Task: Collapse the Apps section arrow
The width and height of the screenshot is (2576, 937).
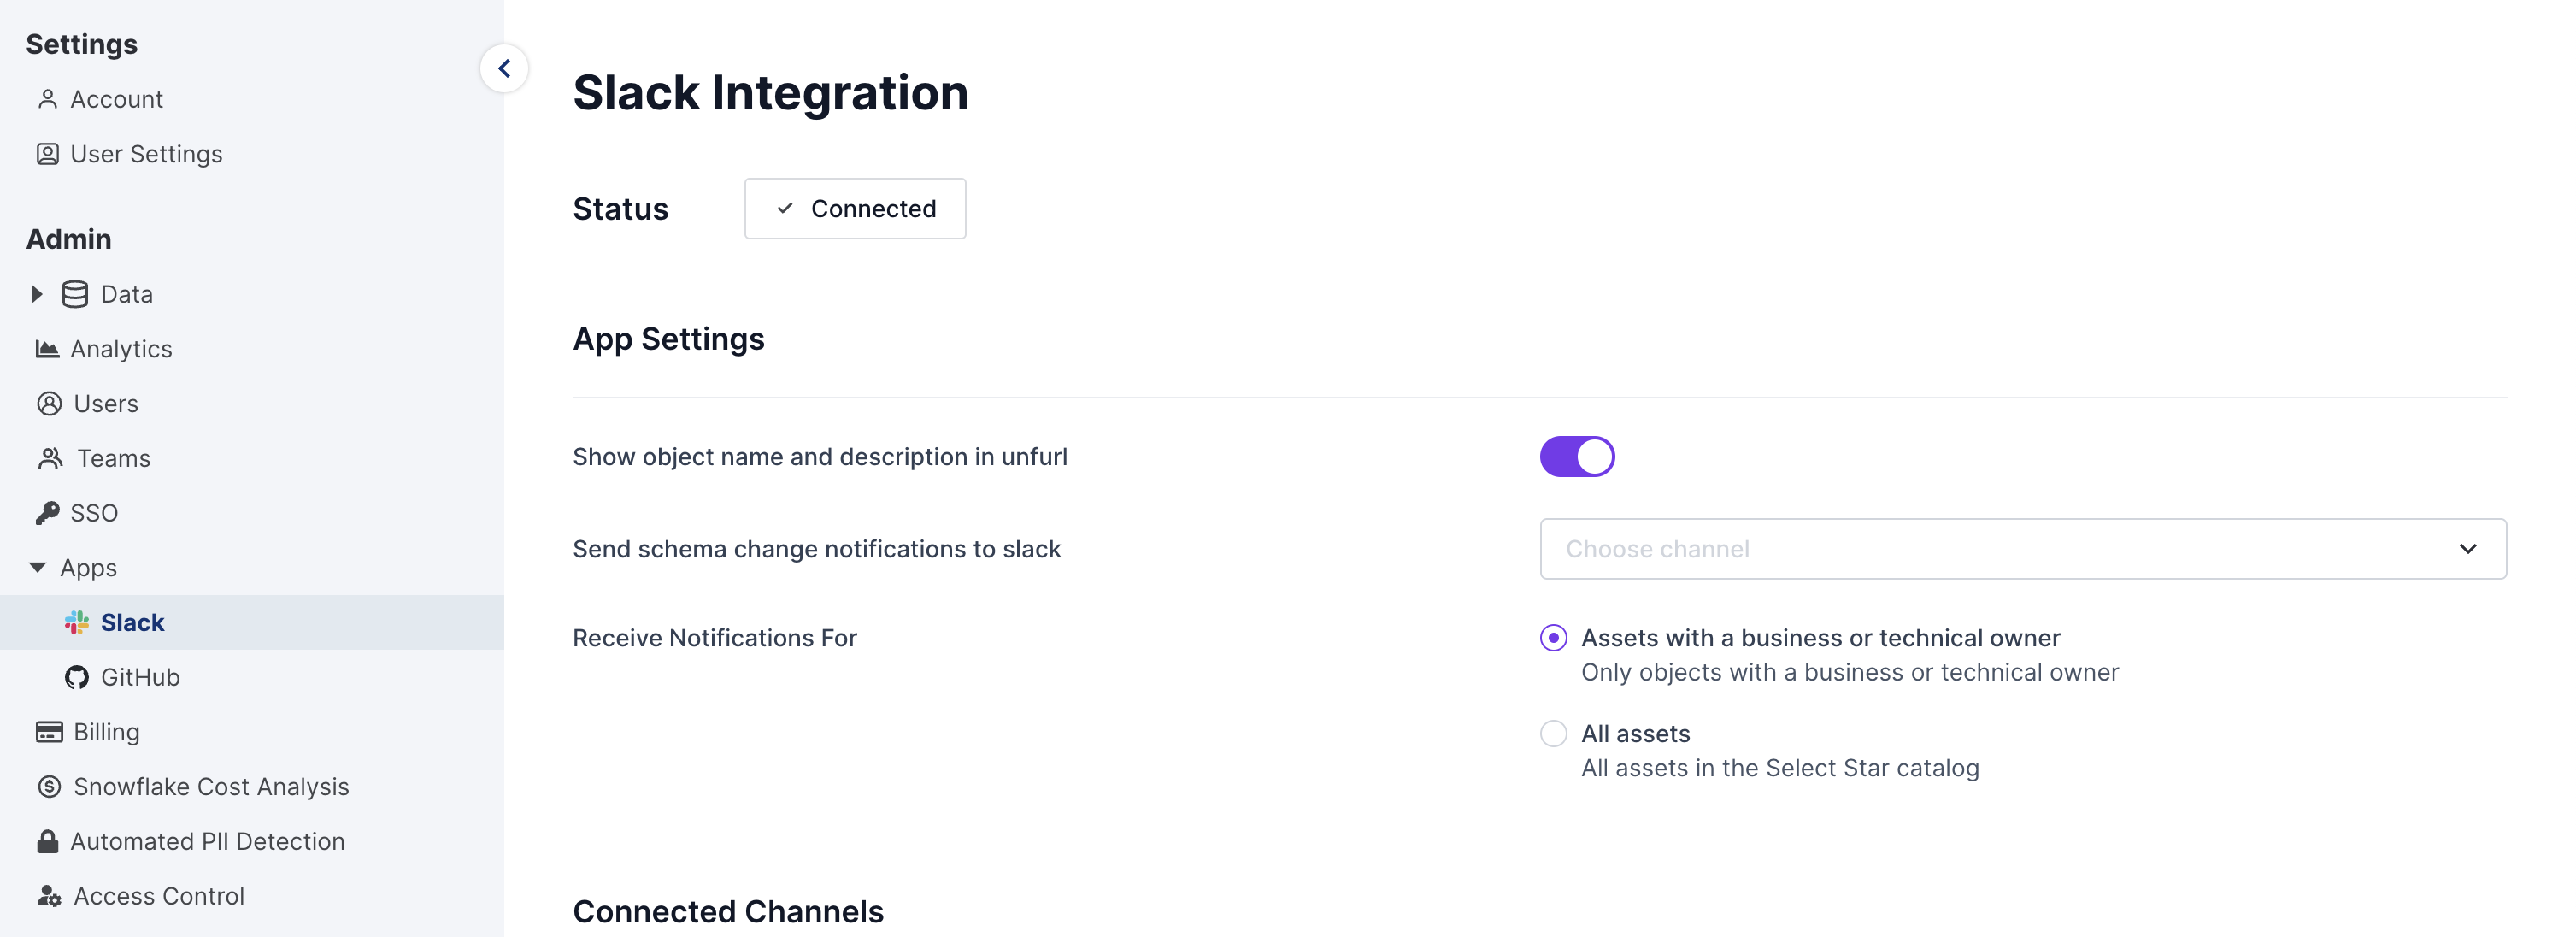Action: (x=37, y=567)
